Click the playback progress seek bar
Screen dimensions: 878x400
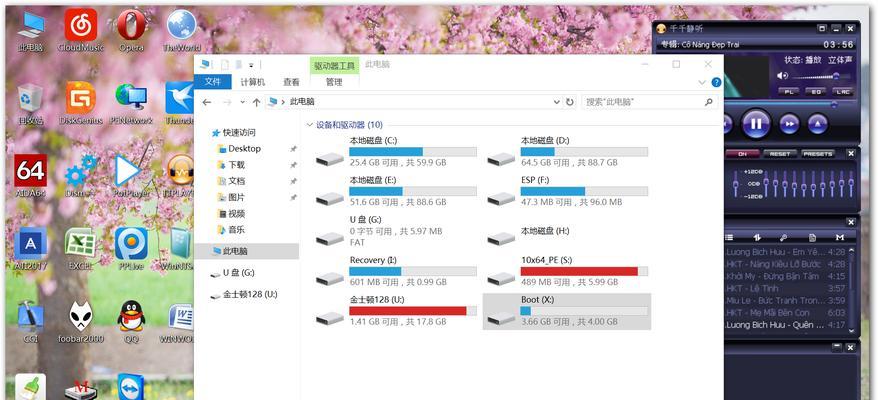[790, 104]
